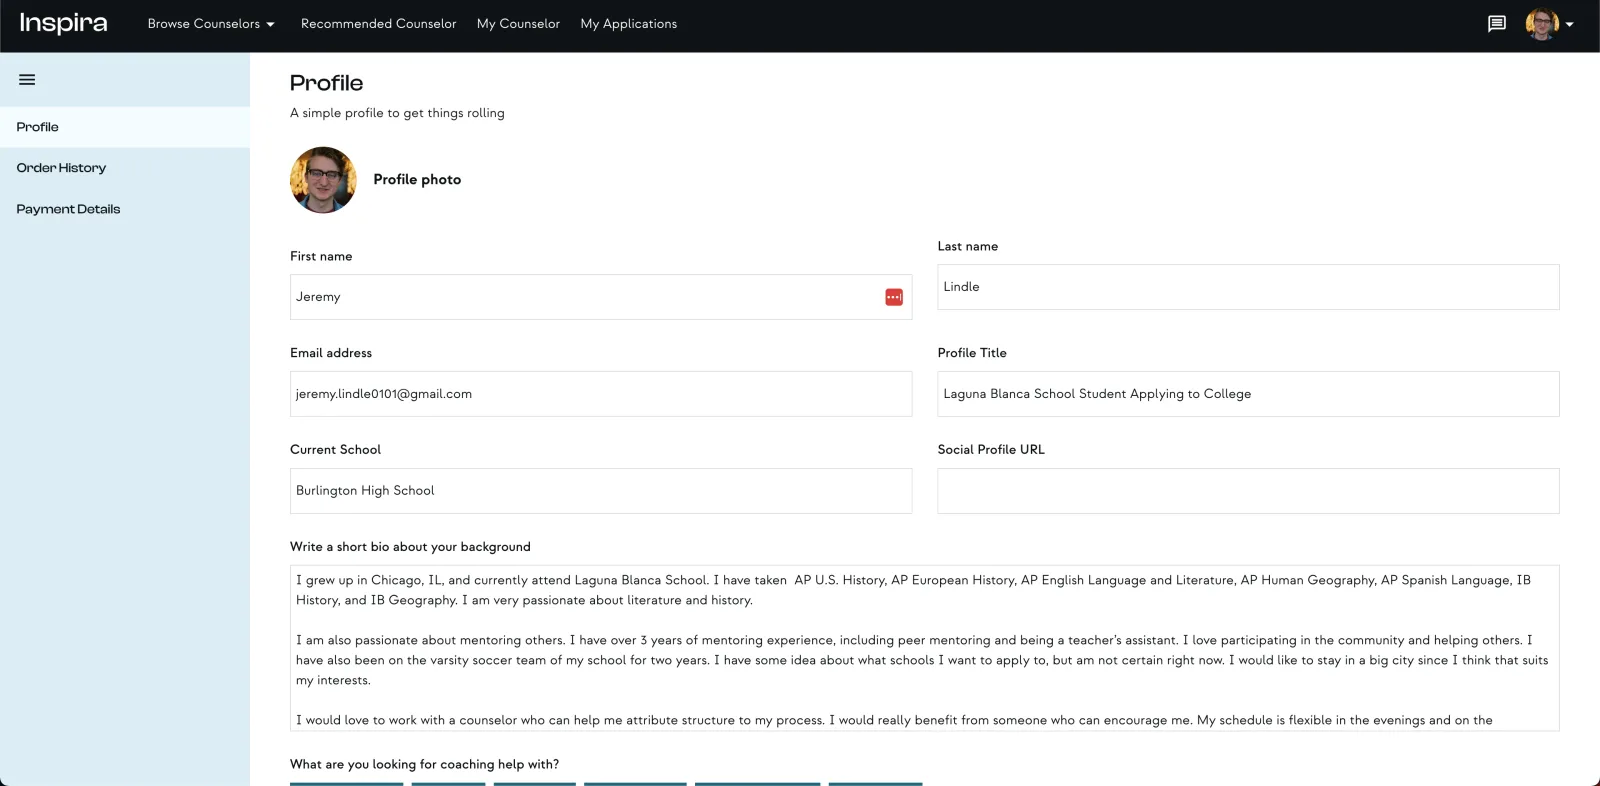The image size is (1600, 786).
Task: Open My Applications page
Action: 628,24
